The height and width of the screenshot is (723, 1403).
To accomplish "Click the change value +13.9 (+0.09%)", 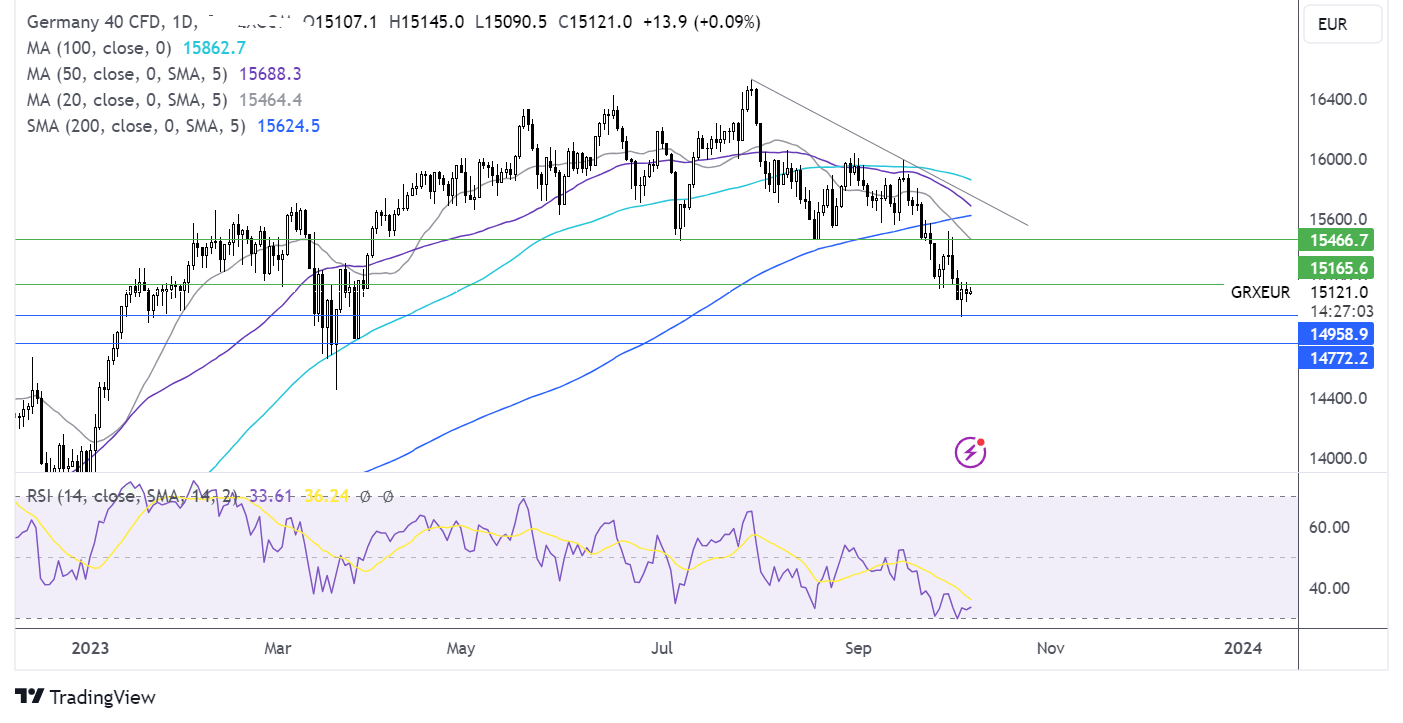I will click(x=701, y=22).
